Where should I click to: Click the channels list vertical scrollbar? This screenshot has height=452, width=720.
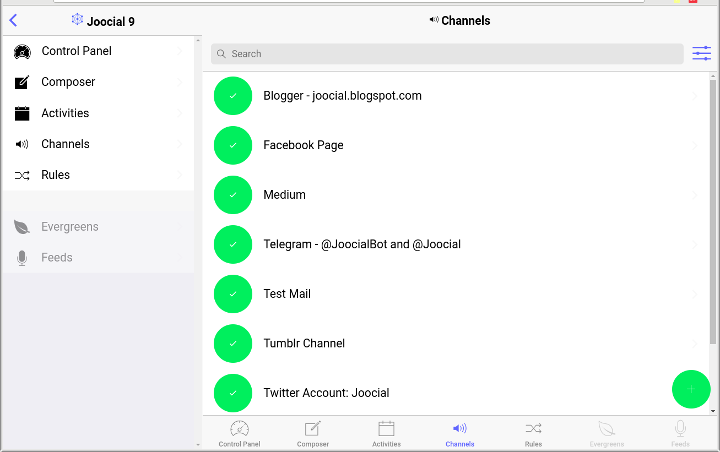pos(713,211)
